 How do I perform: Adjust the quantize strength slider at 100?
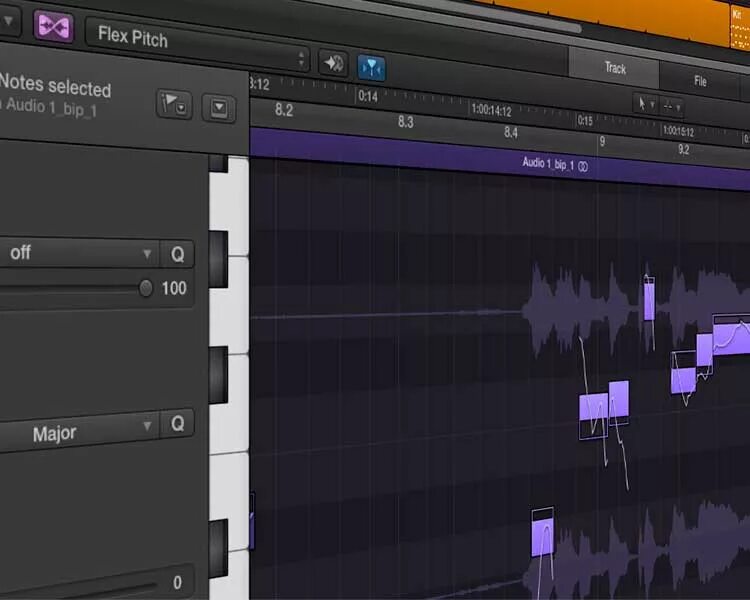(x=145, y=288)
